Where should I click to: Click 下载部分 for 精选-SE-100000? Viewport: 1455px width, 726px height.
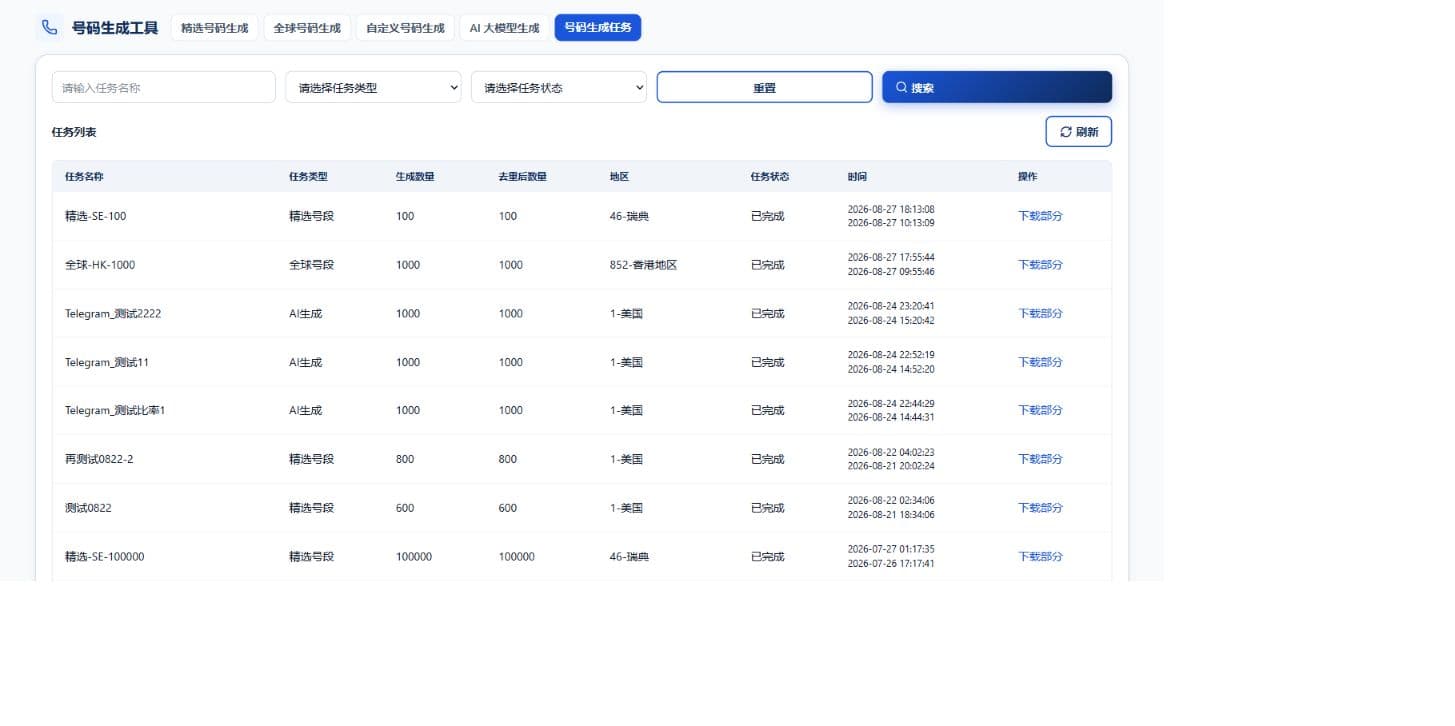(1040, 556)
